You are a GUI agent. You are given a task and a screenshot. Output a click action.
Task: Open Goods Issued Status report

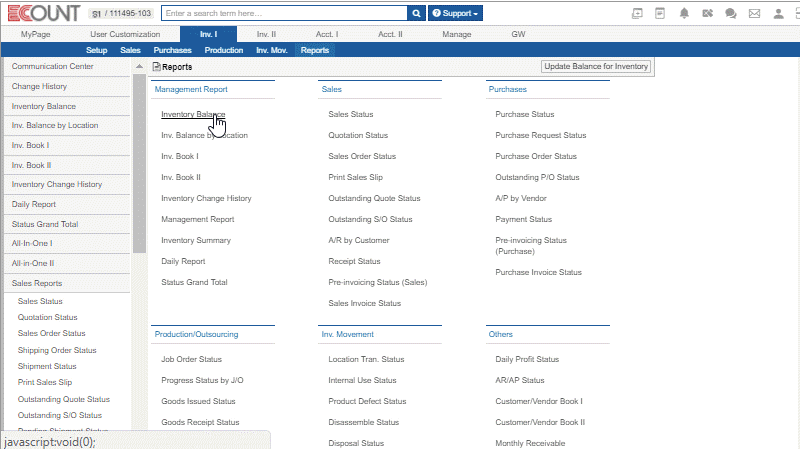(x=198, y=401)
